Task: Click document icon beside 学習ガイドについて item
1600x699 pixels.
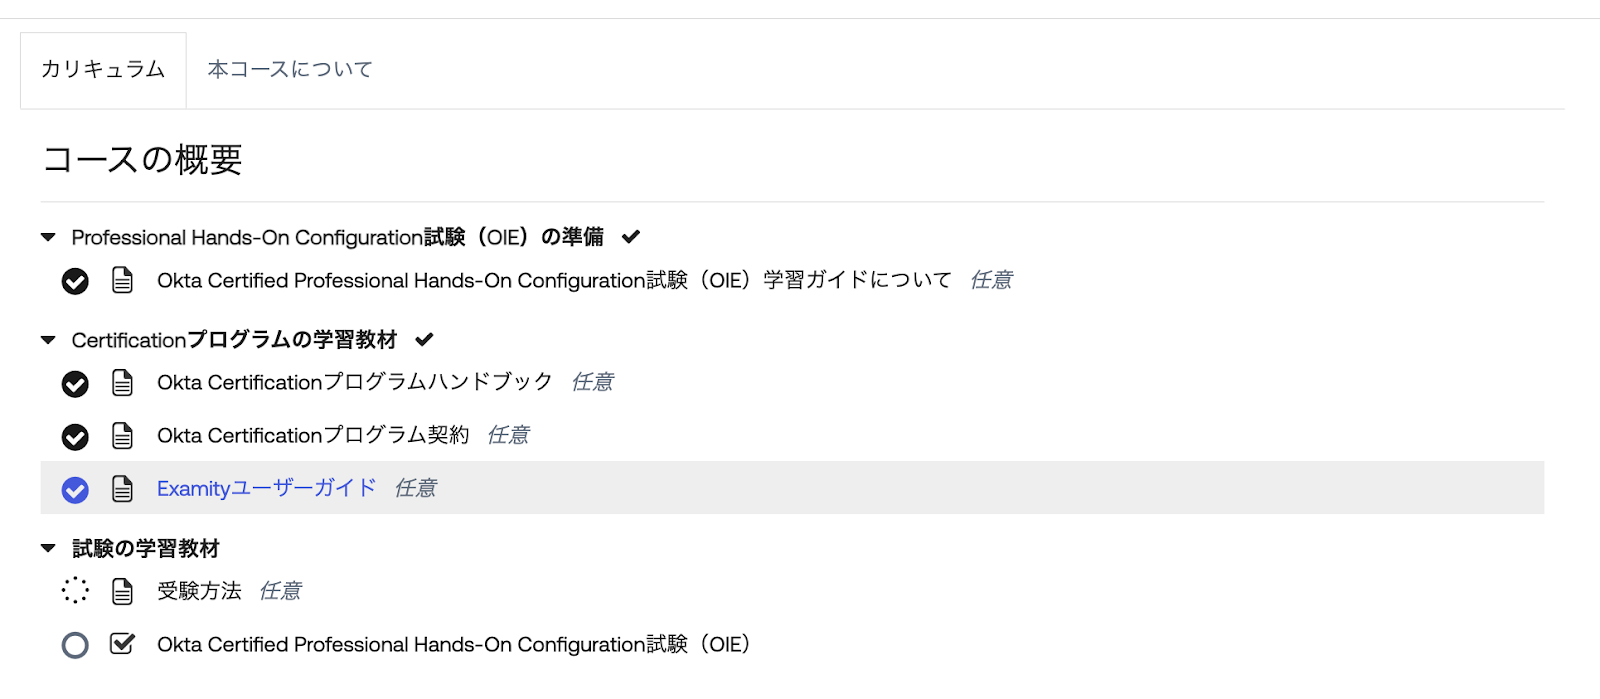Action: [x=122, y=281]
